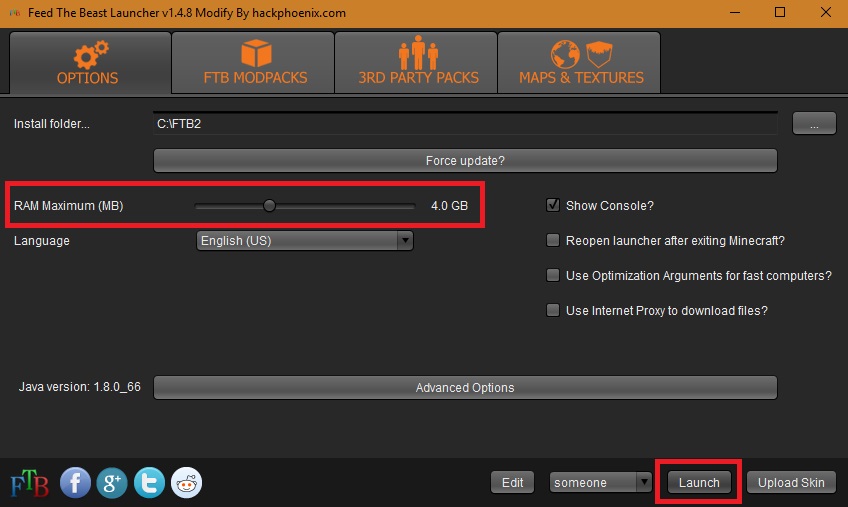Open the Twitter bird icon
The height and width of the screenshot is (507, 848).
pos(149,482)
